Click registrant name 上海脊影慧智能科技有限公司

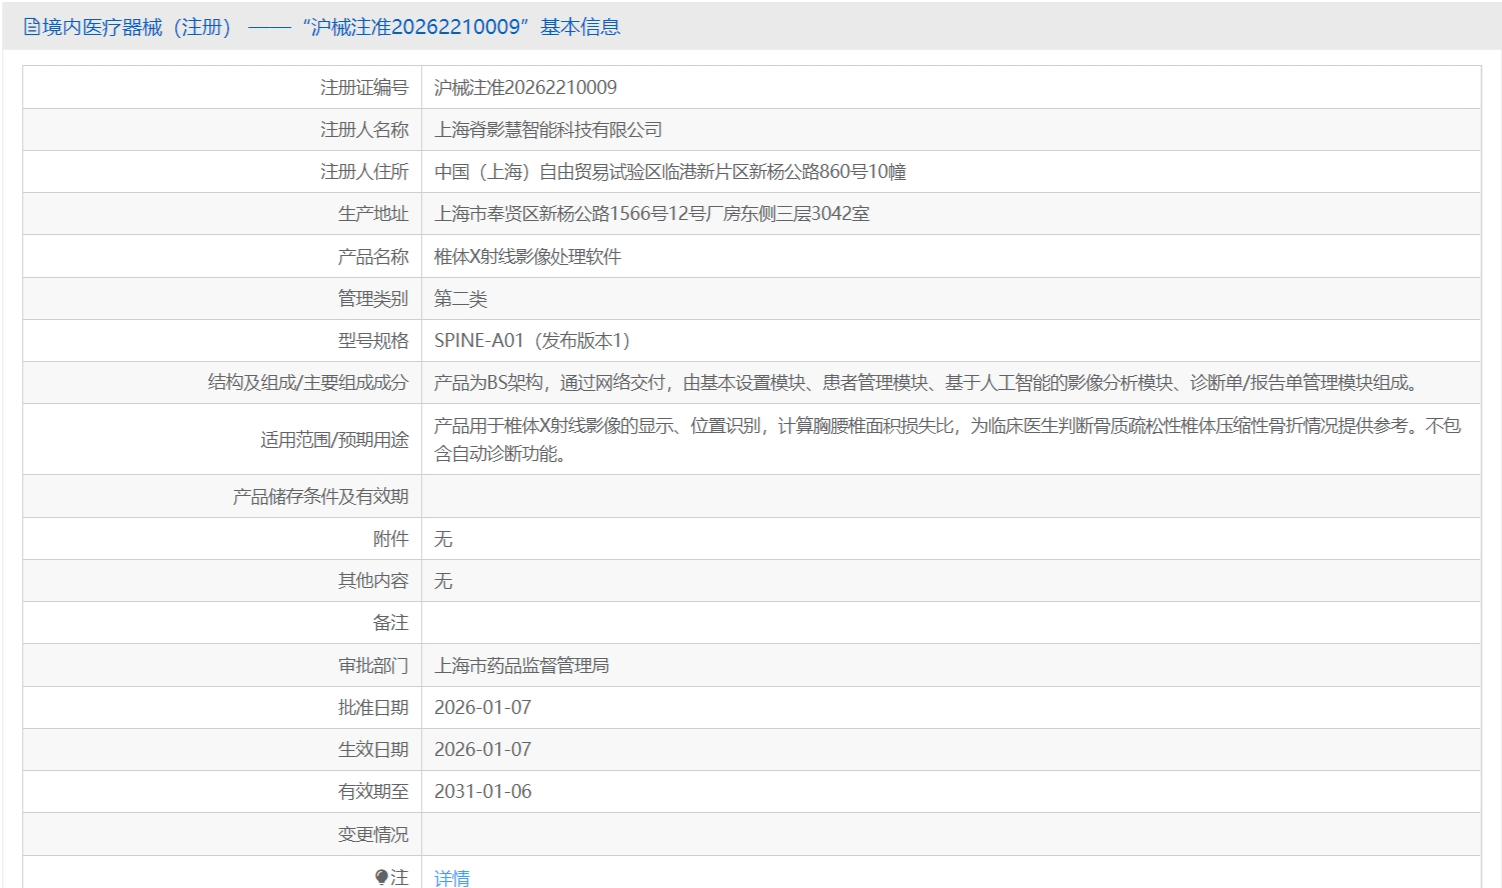click(x=548, y=130)
